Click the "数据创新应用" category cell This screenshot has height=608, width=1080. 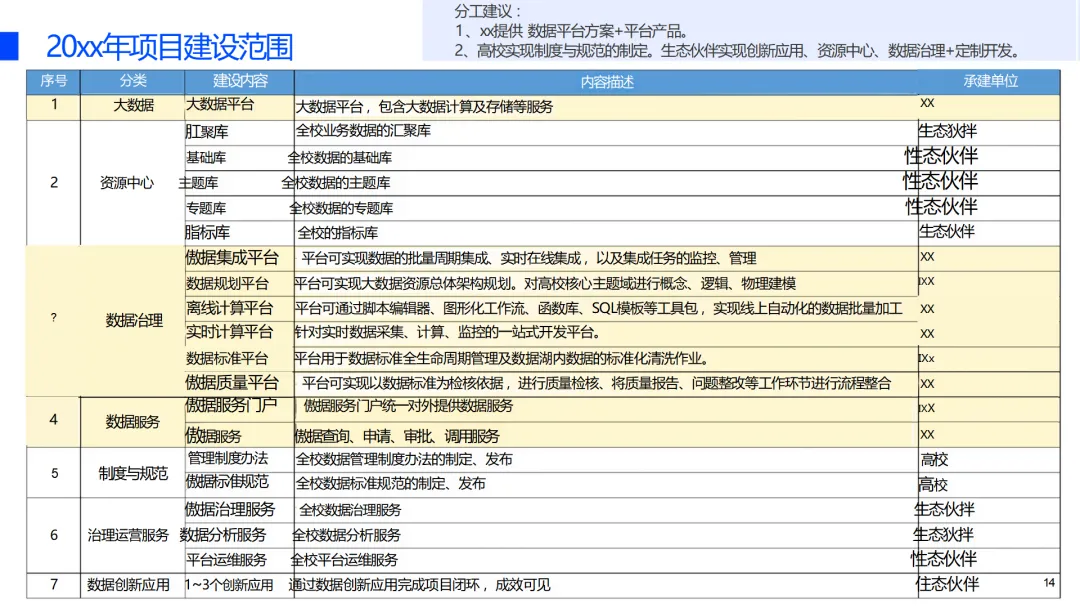128,585
